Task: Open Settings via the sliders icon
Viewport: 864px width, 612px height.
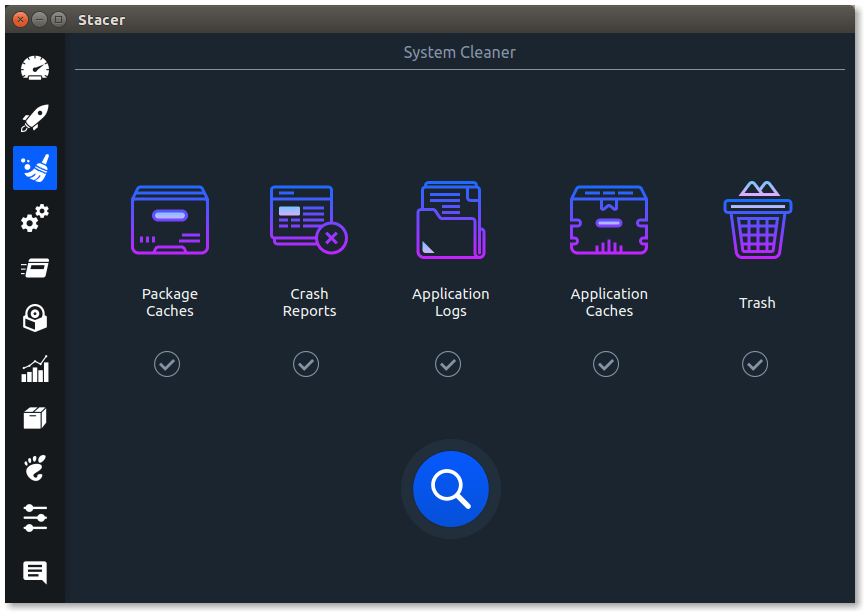Action: pyautogui.click(x=35, y=518)
